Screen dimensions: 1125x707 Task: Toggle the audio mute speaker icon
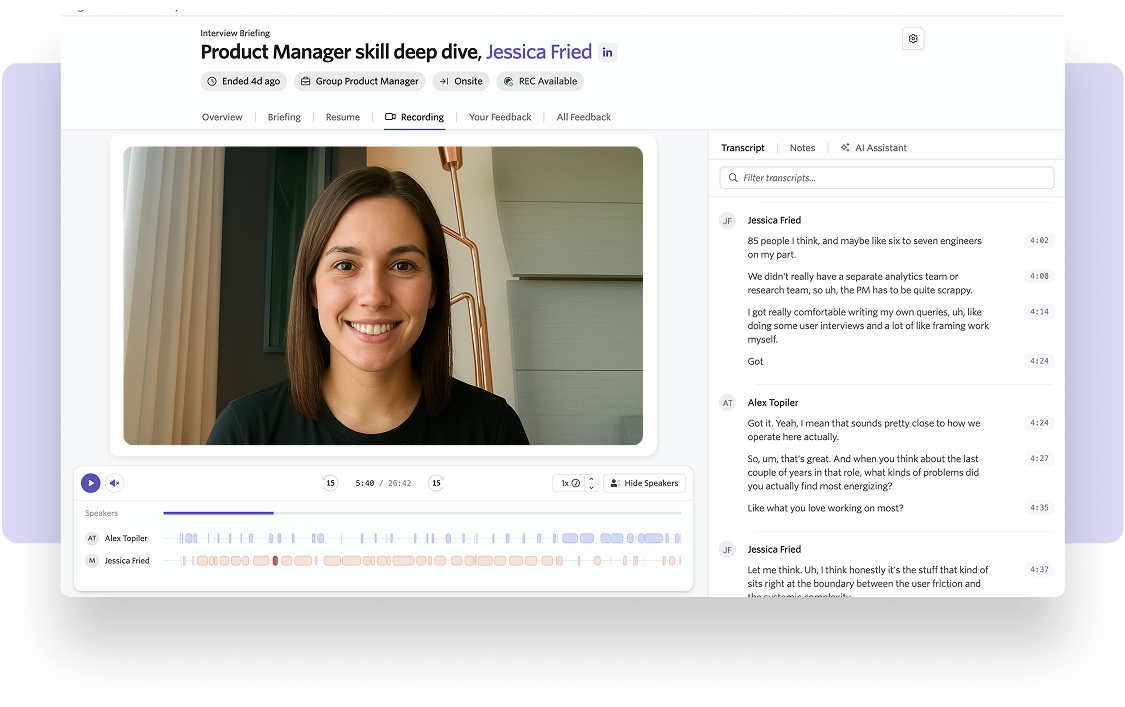click(115, 483)
